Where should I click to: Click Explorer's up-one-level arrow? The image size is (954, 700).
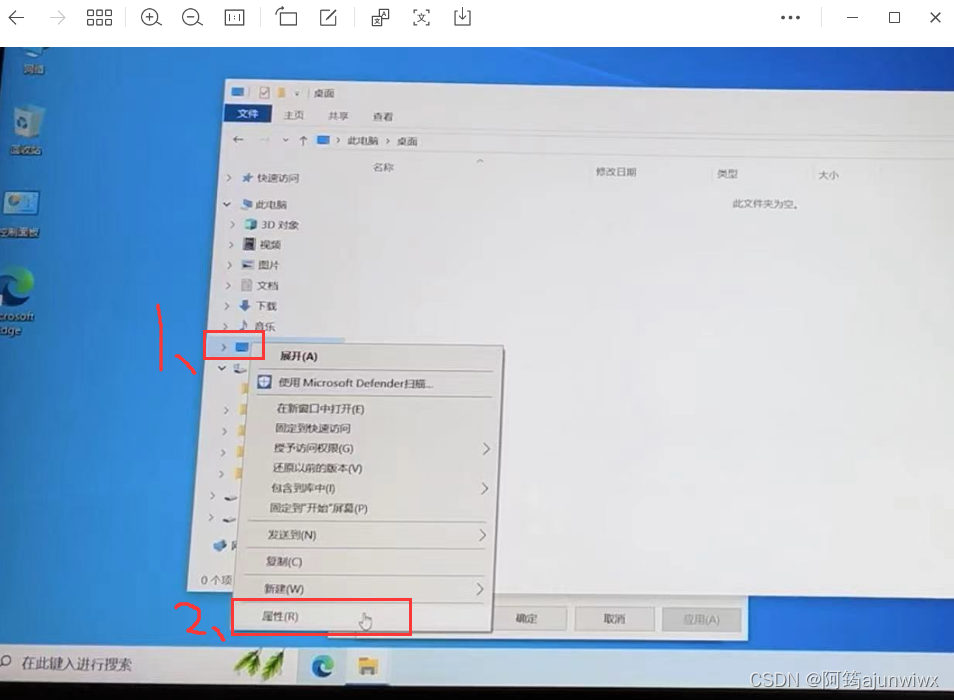(x=302, y=140)
